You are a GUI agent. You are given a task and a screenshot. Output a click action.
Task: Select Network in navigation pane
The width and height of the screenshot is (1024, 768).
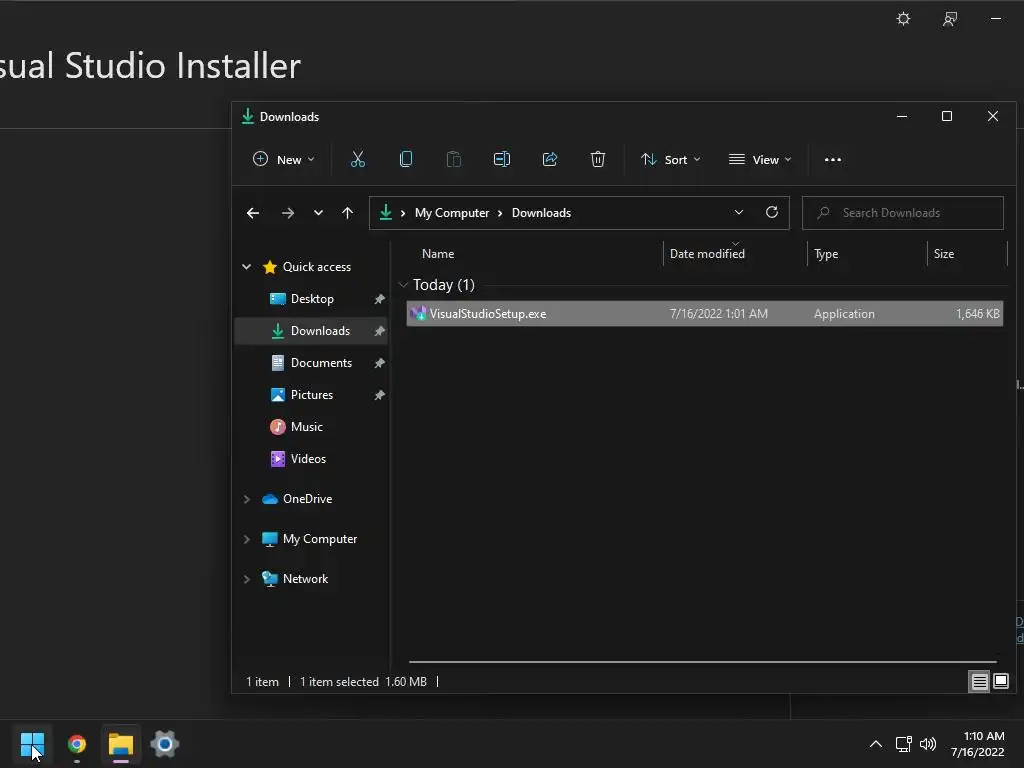tap(305, 579)
